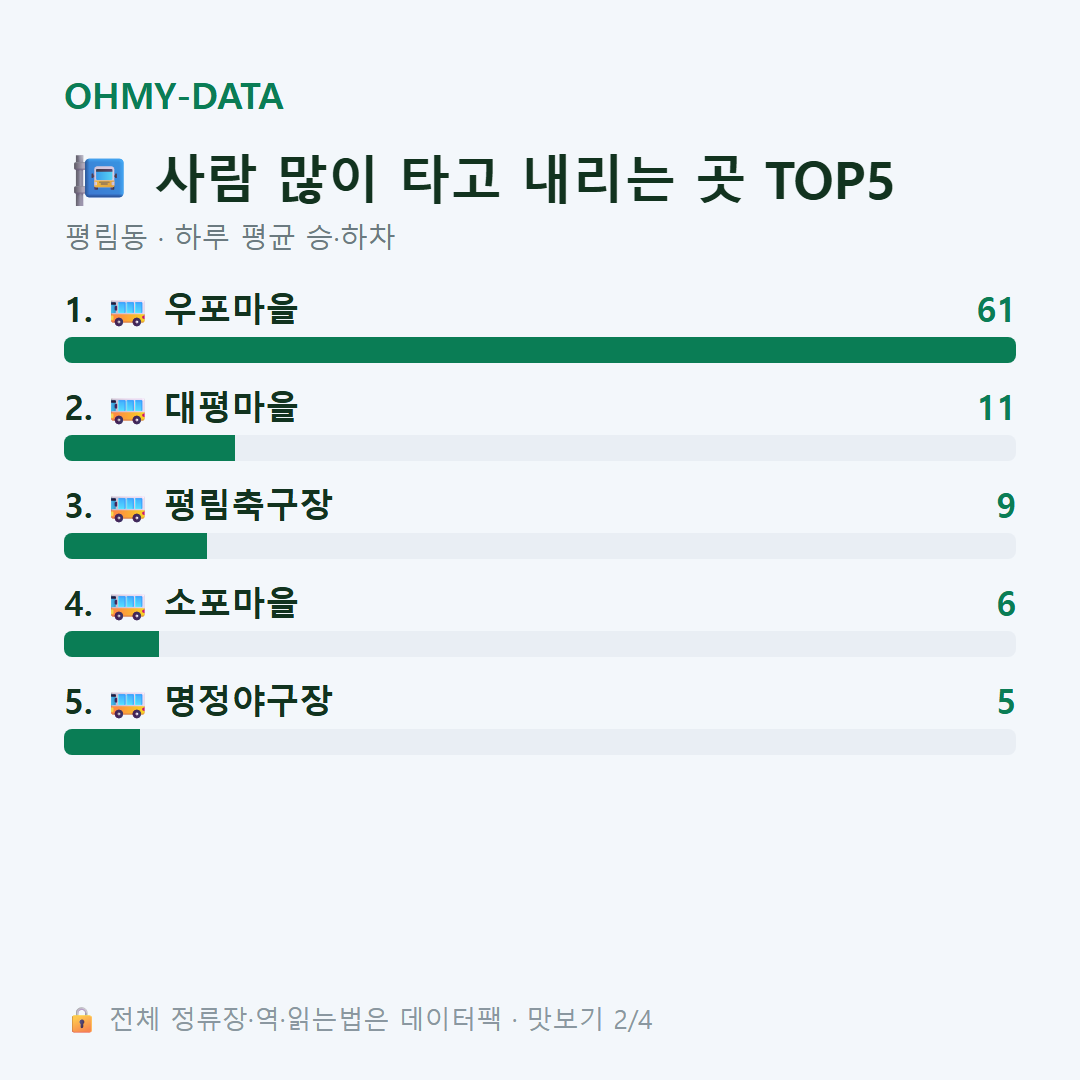Select the 소포마을 stop name
1080x1080 pixels.
pos(231,603)
